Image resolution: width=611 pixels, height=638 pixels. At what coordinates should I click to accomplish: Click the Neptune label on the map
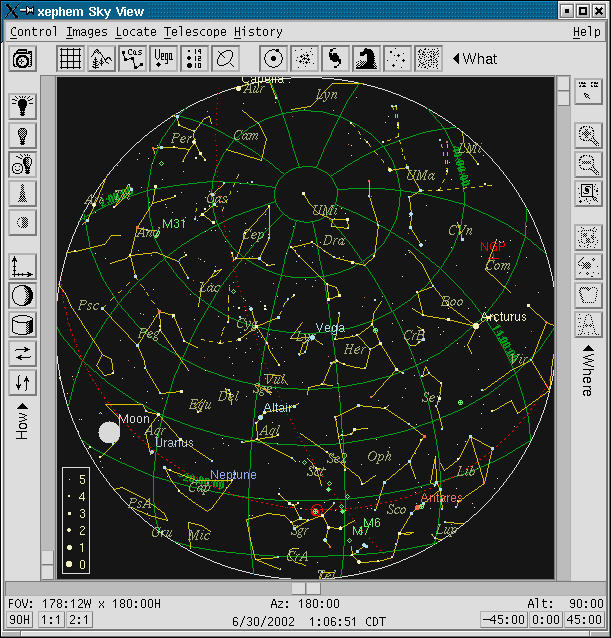pyautogui.click(x=233, y=474)
